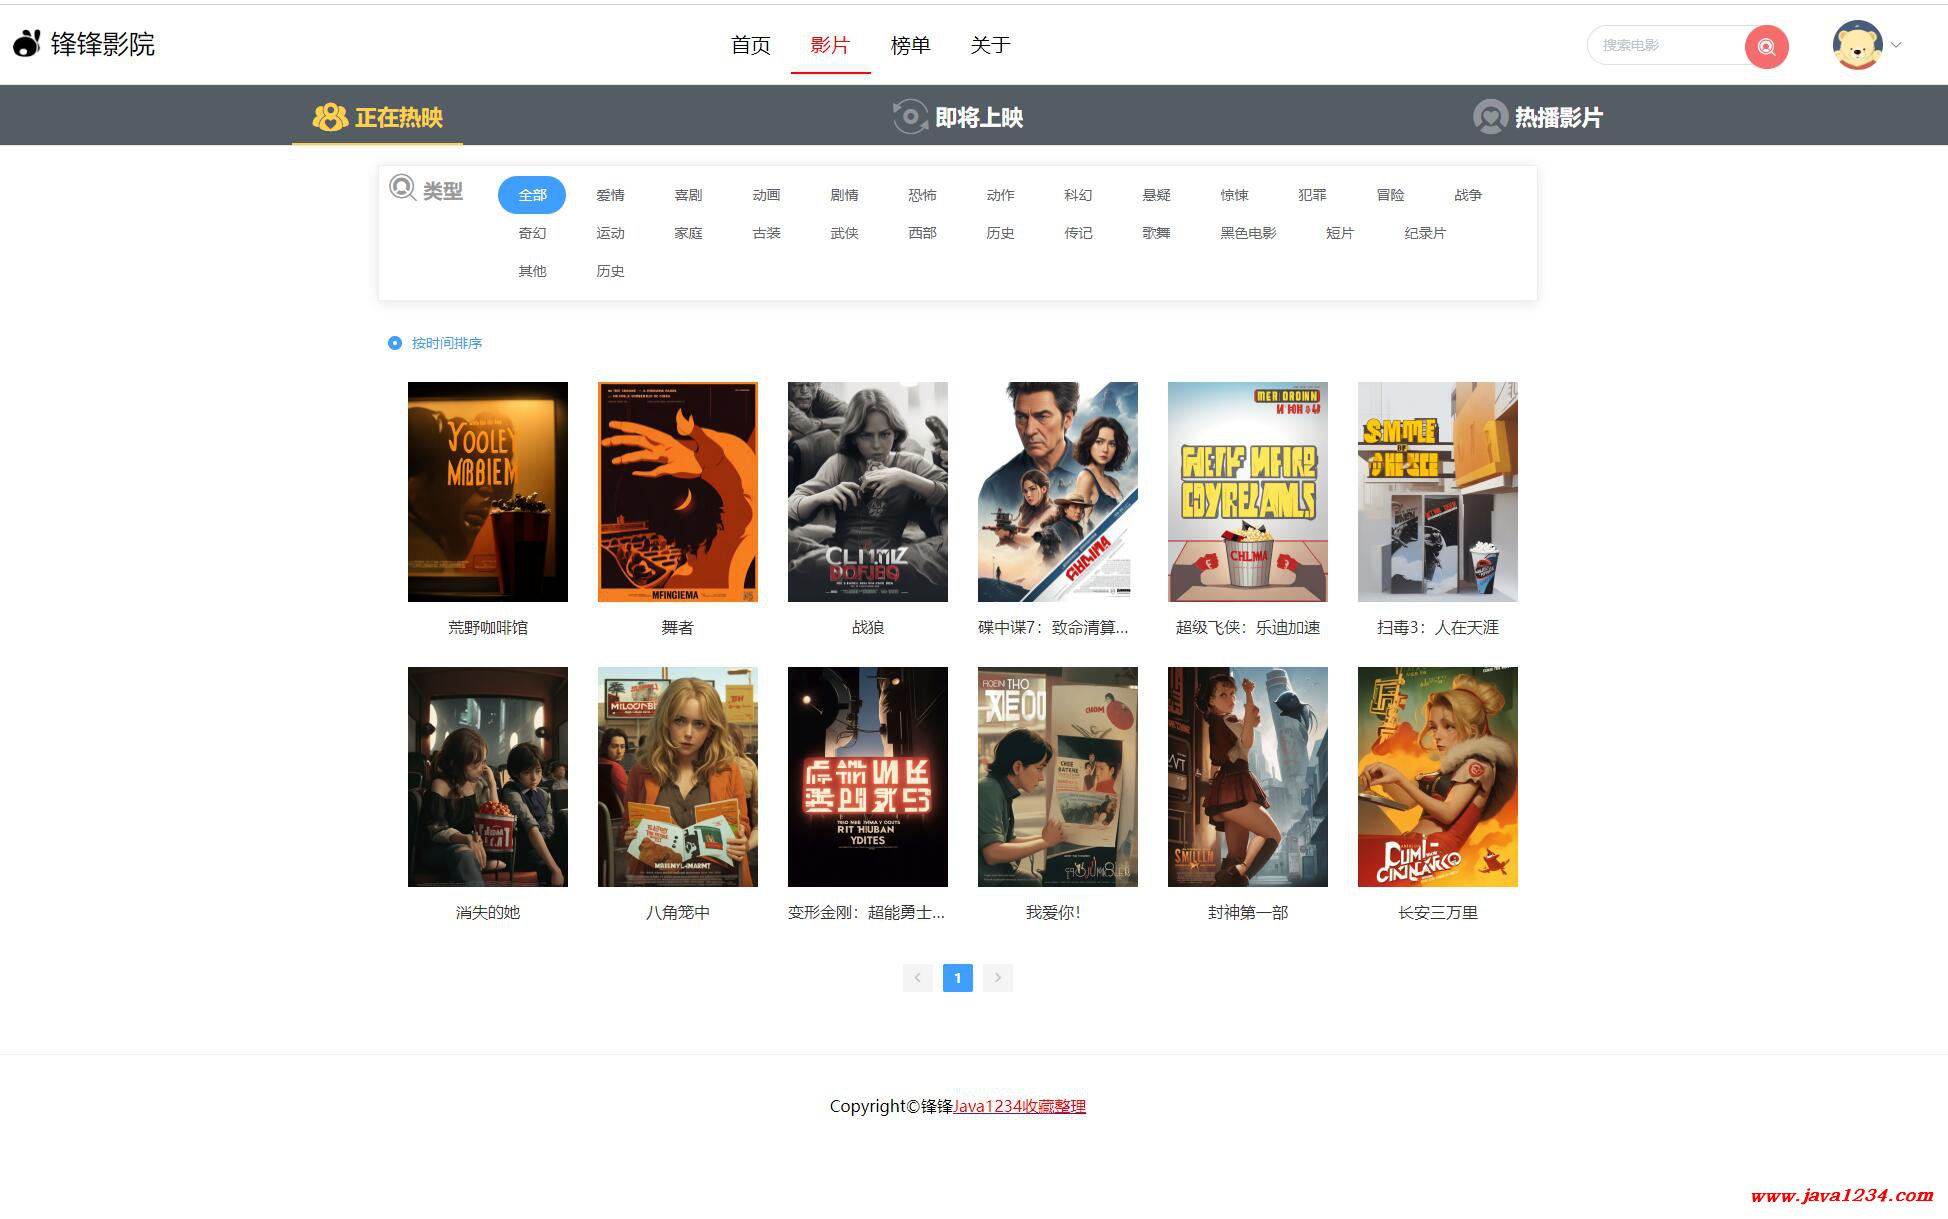Filter by 喜剧 genre

[x=688, y=195]
